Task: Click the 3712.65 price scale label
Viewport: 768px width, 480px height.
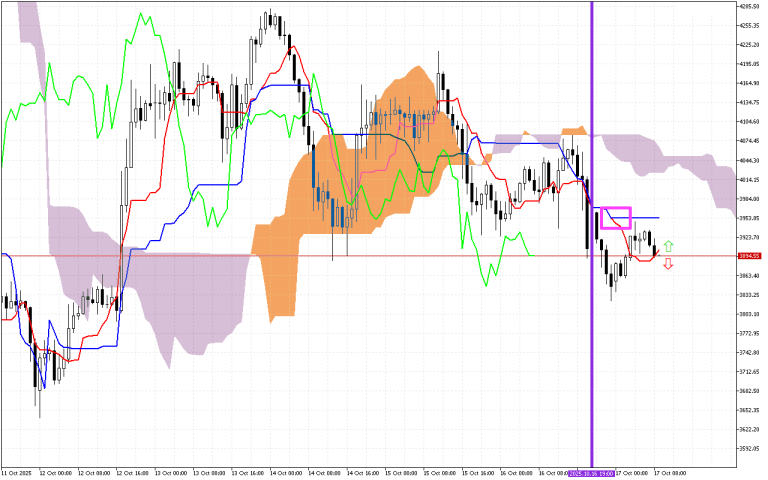Action: (x=749, y=372)
